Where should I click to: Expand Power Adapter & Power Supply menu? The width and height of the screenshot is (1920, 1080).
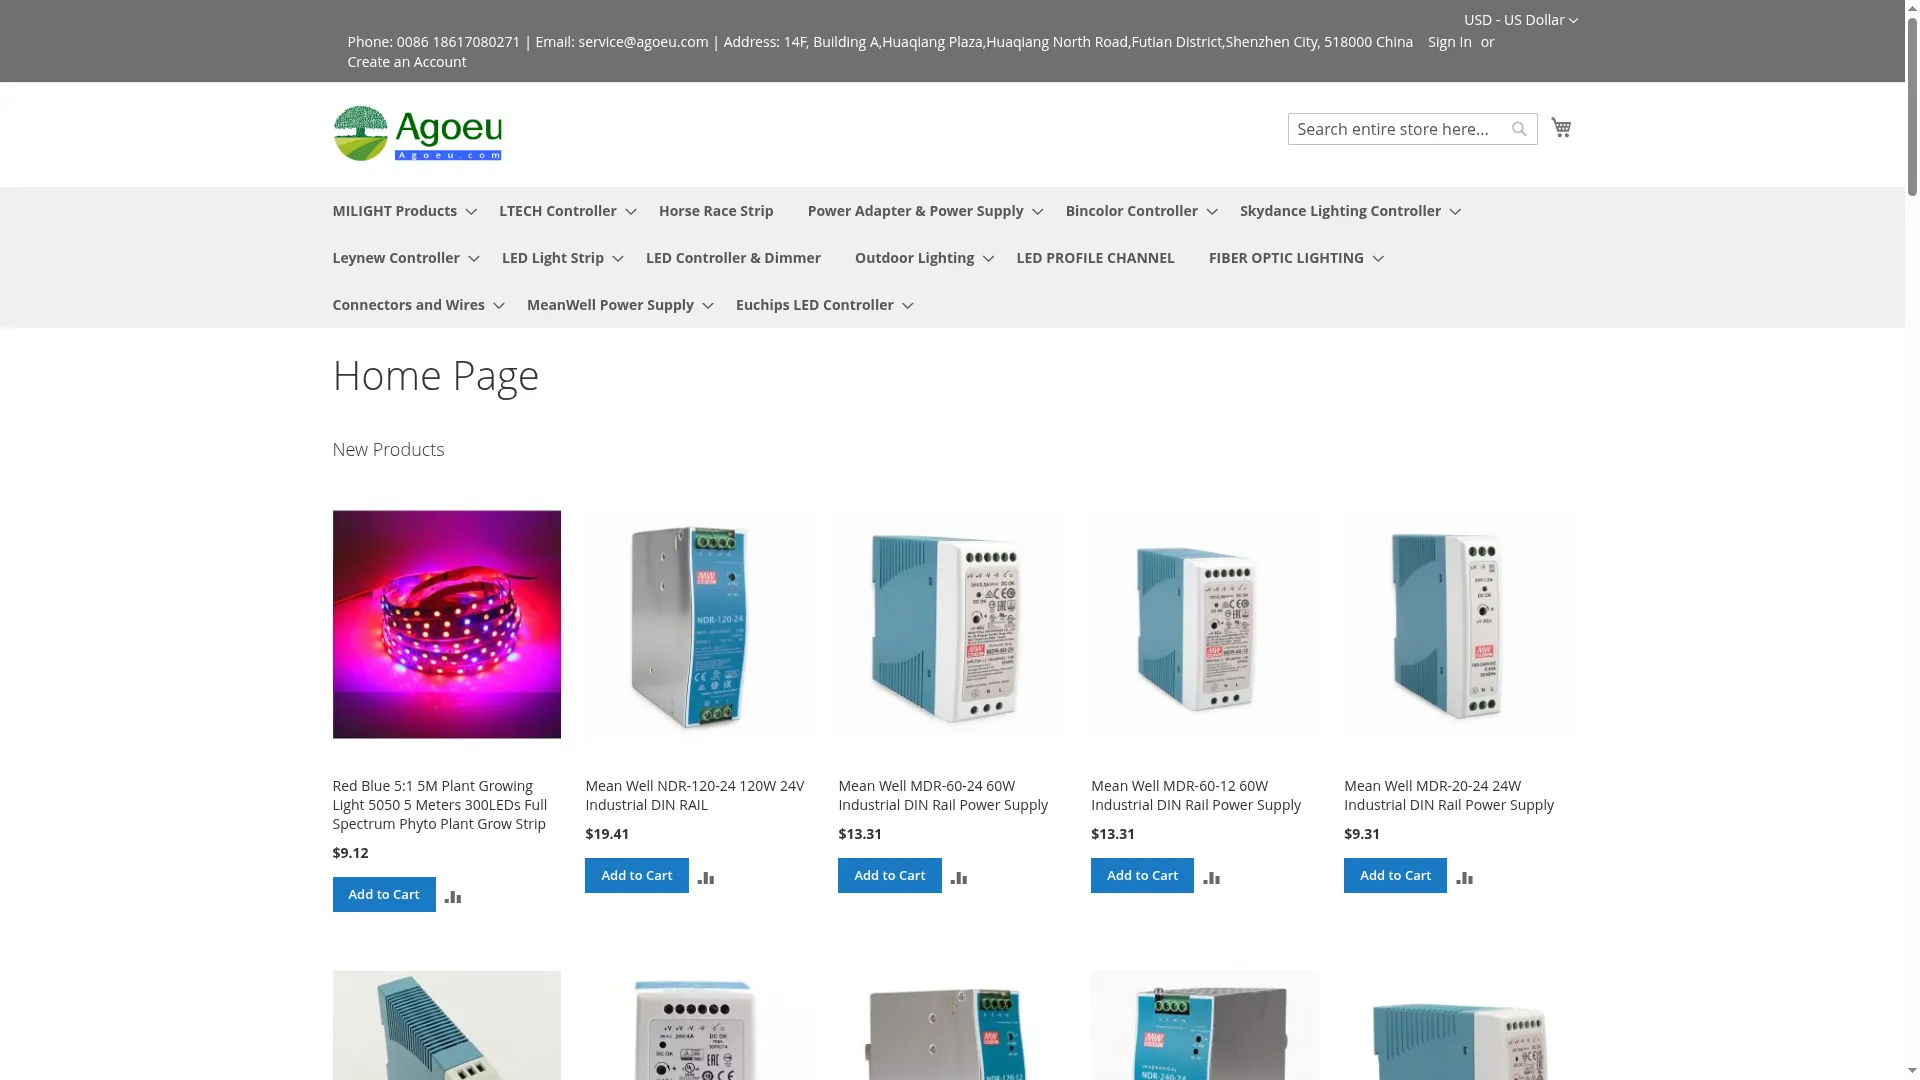tap(926, 211)
